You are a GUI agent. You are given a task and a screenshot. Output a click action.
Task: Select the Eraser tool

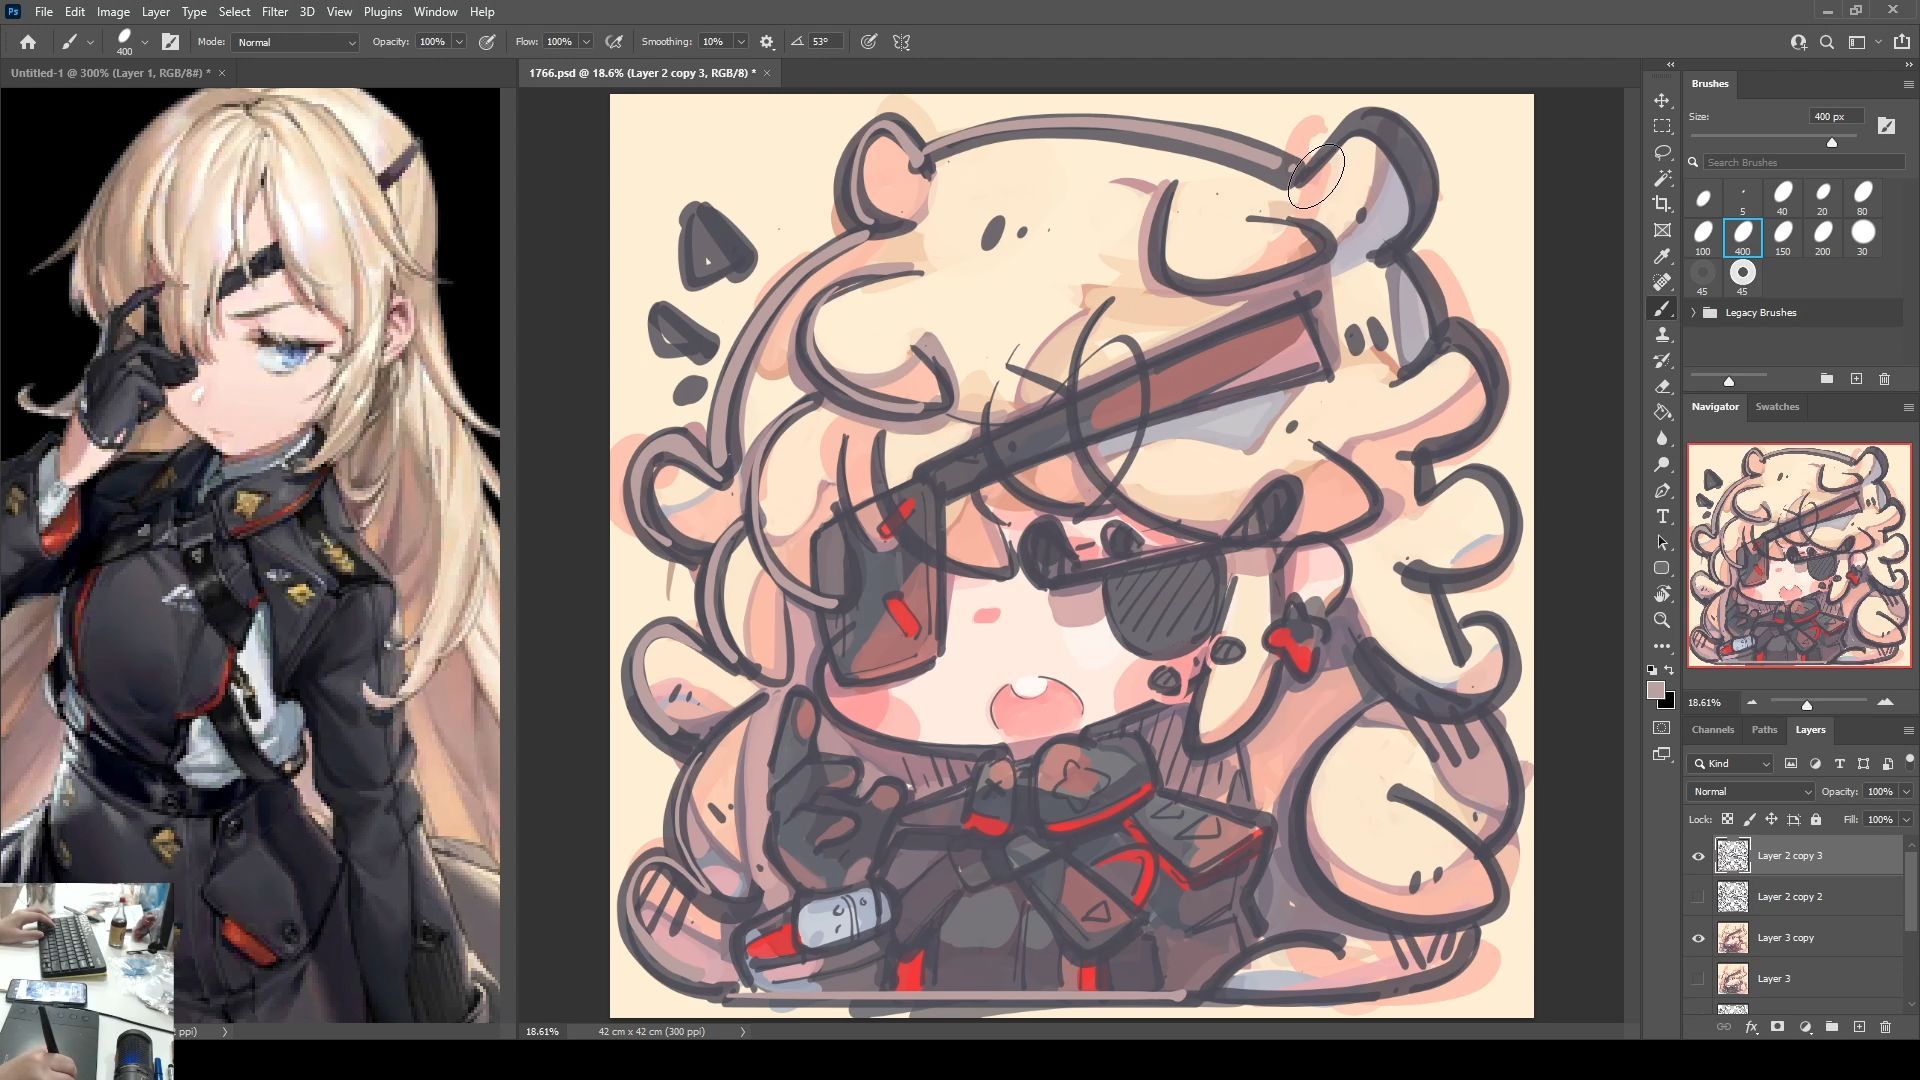point(1662,386)
